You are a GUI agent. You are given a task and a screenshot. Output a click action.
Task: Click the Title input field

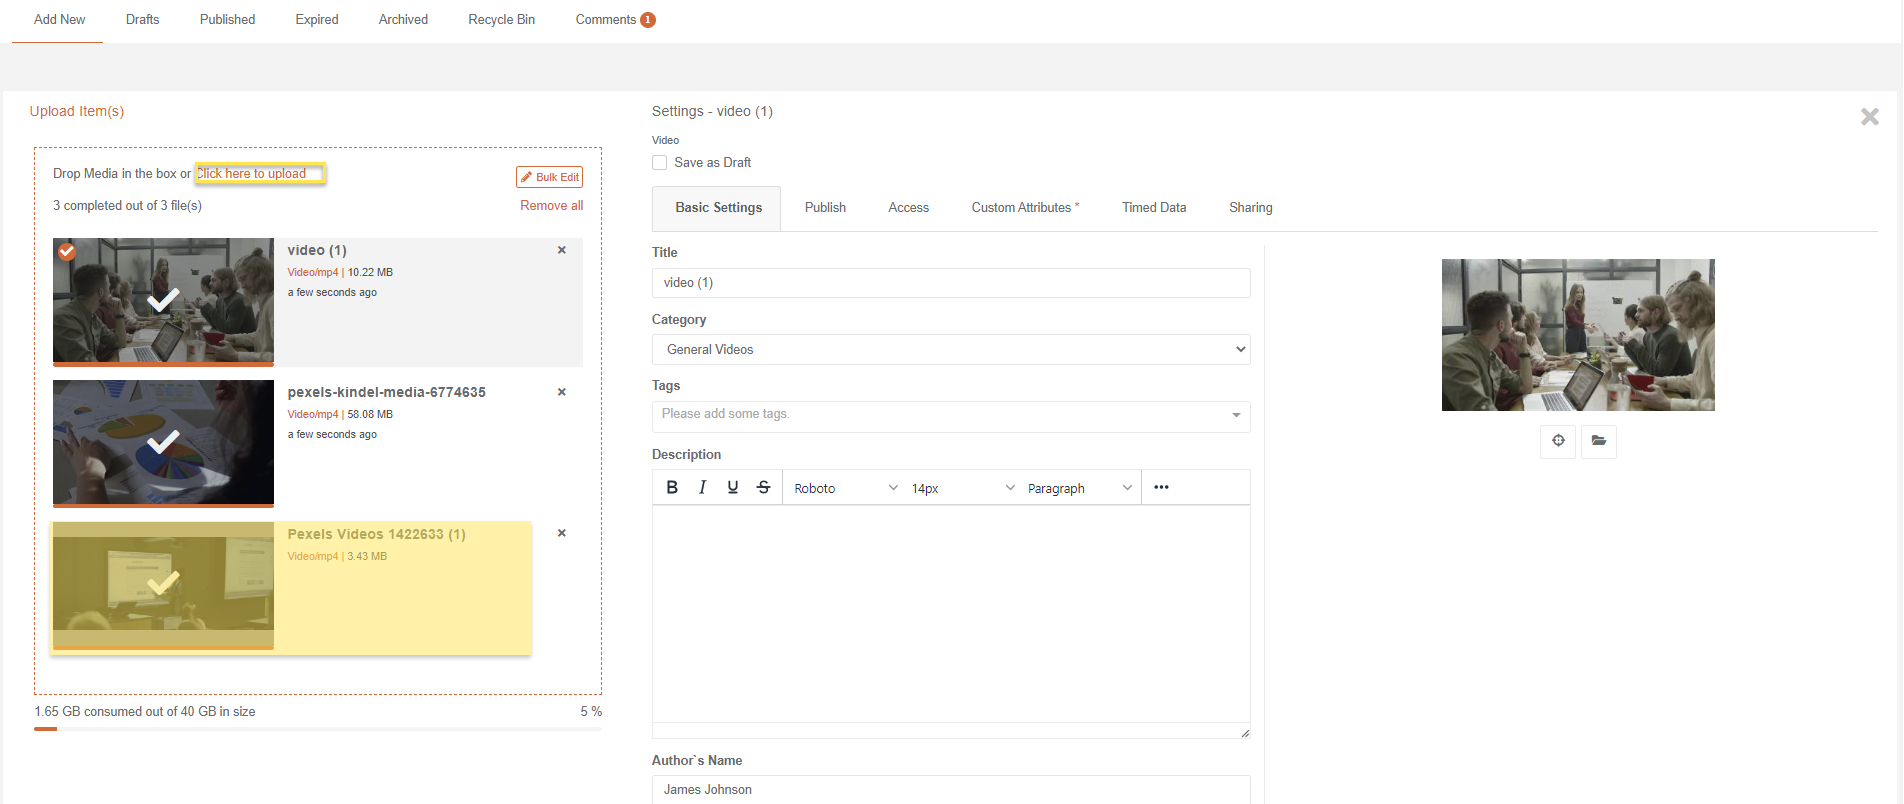coord(950,283)
